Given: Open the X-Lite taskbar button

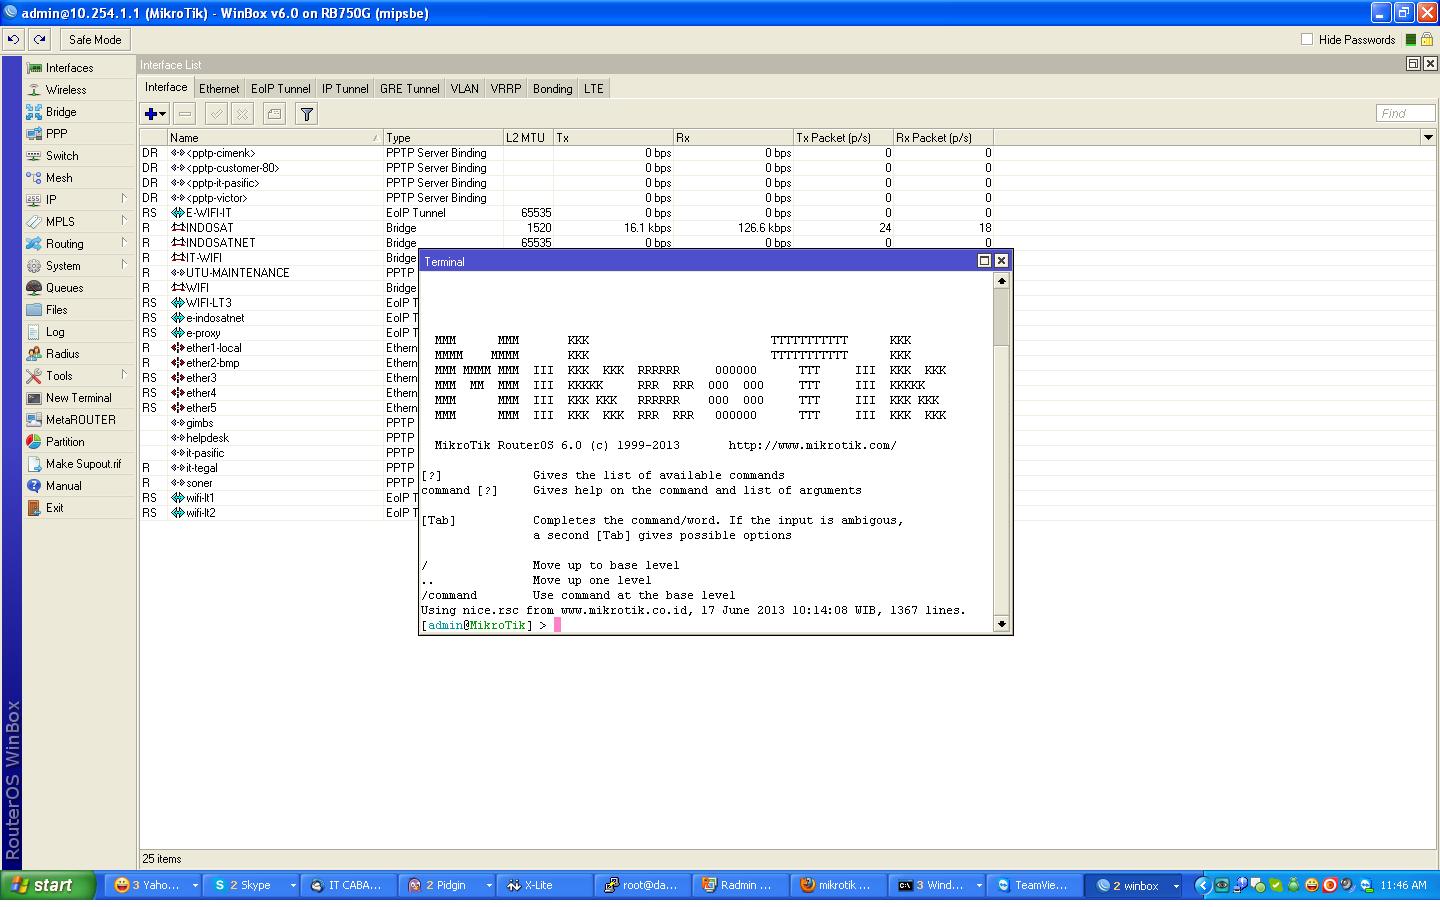Looking at the screenshot, I should (546, 885).
